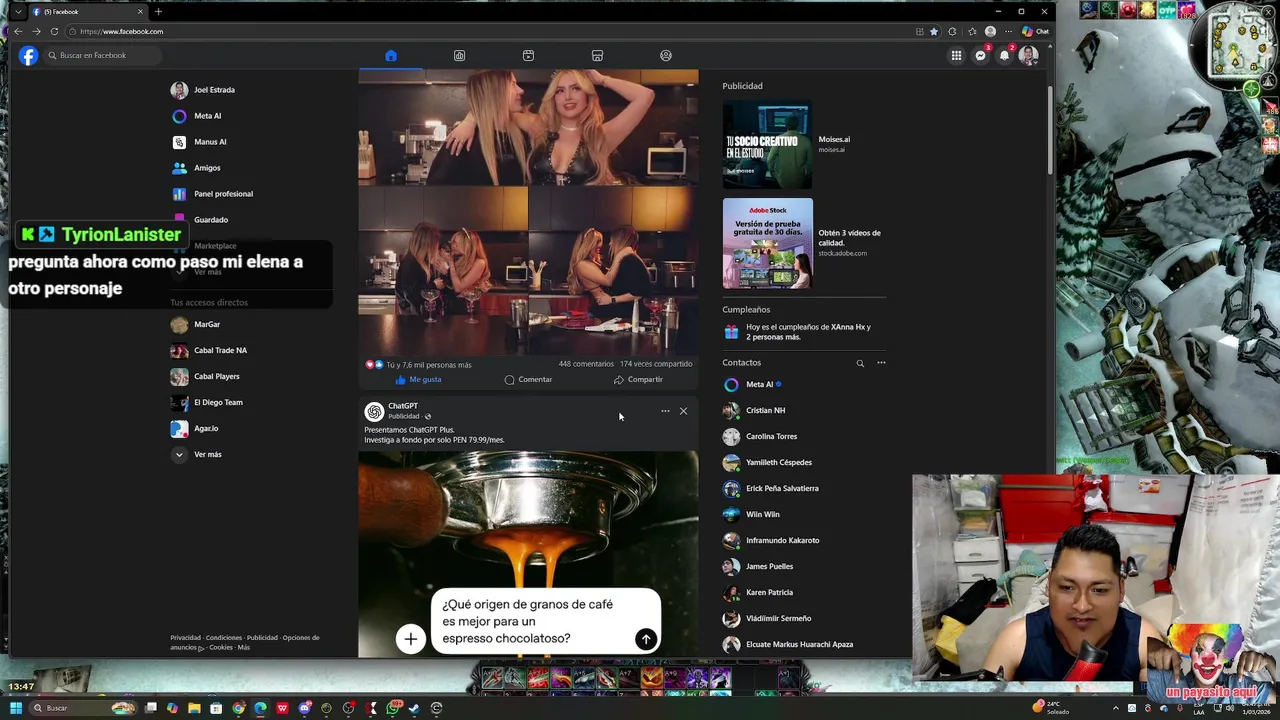Select the Home tab icon in Facebook header

coord(391,56)
